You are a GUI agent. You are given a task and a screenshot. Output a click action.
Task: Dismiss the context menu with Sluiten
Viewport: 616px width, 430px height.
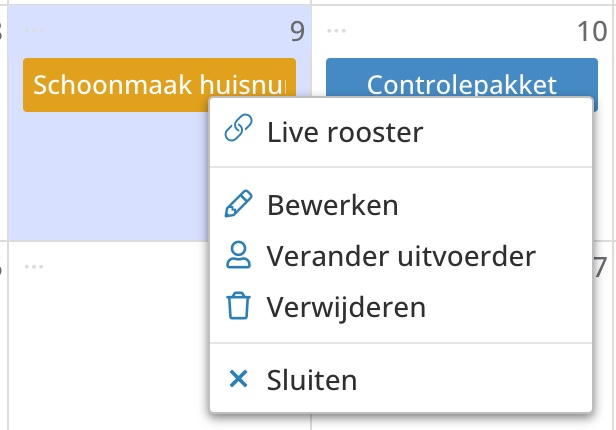click(x=312, y=380)
